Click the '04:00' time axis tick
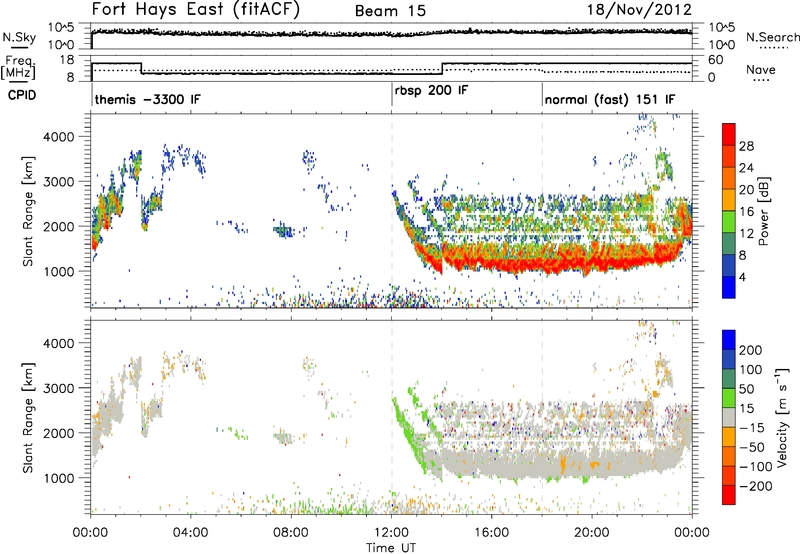 click(x=190, y=533)
